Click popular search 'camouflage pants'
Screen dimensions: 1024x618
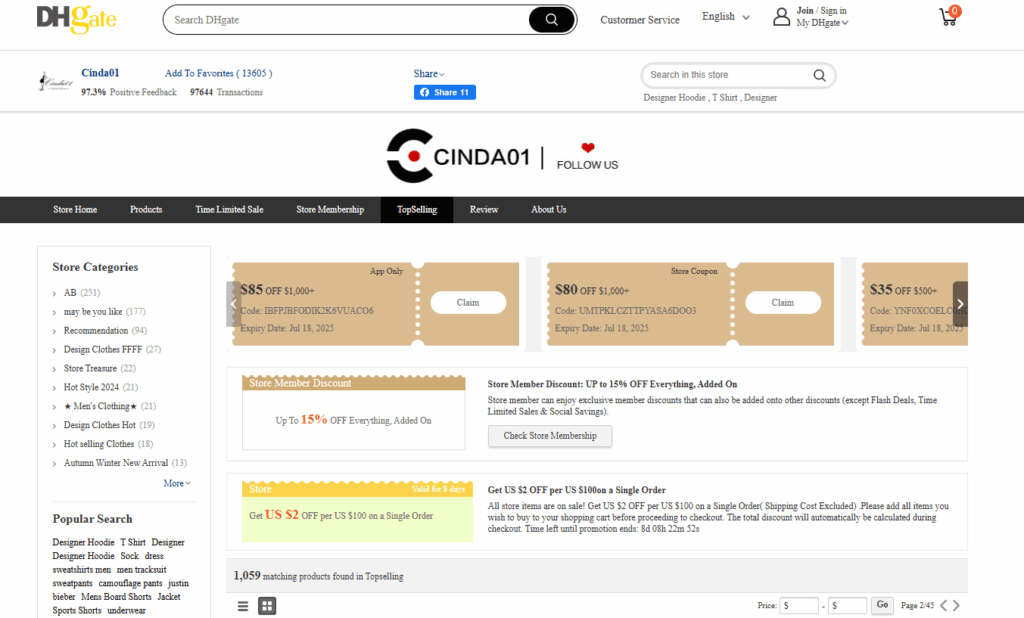coord(130,583)
